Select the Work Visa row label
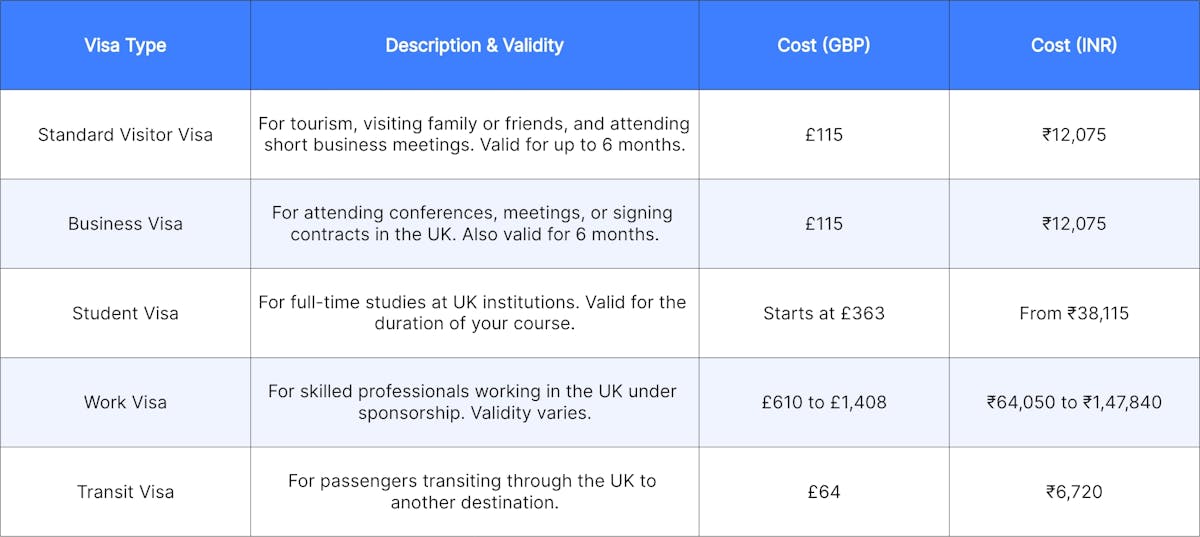 (x=125, y=402)
